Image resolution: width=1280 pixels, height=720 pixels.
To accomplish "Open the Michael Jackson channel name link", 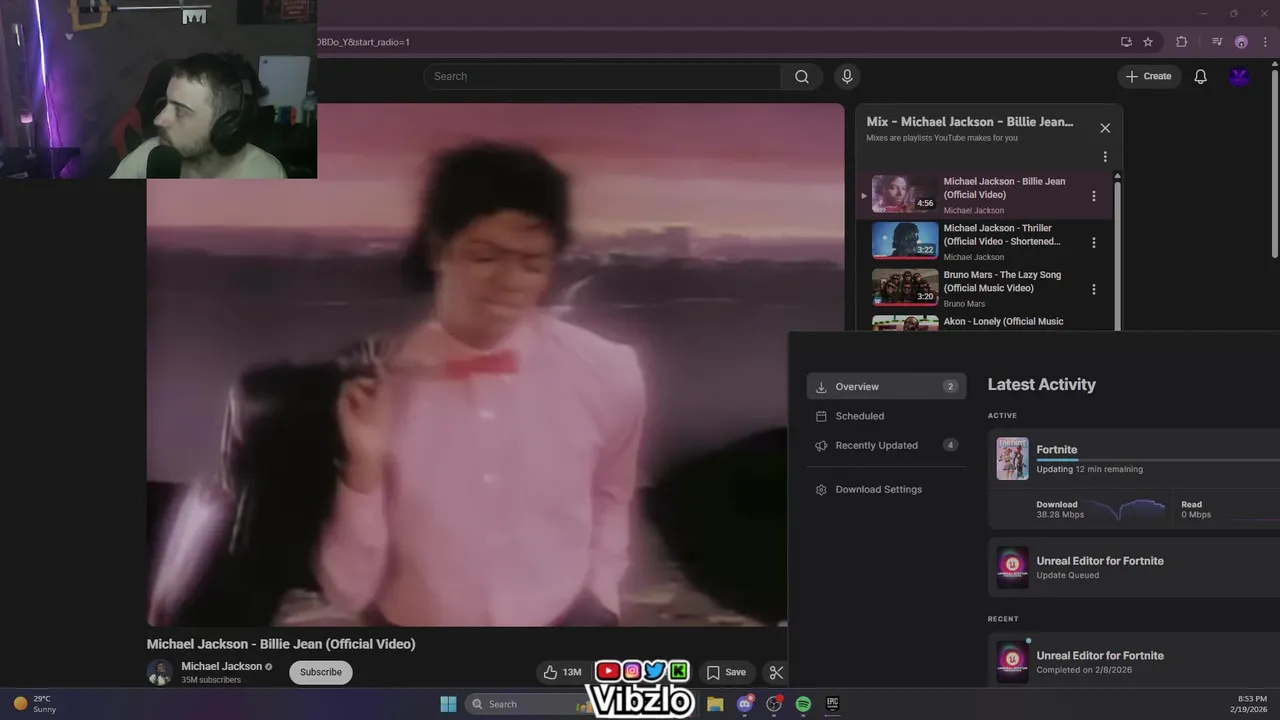I will point(221,666).
